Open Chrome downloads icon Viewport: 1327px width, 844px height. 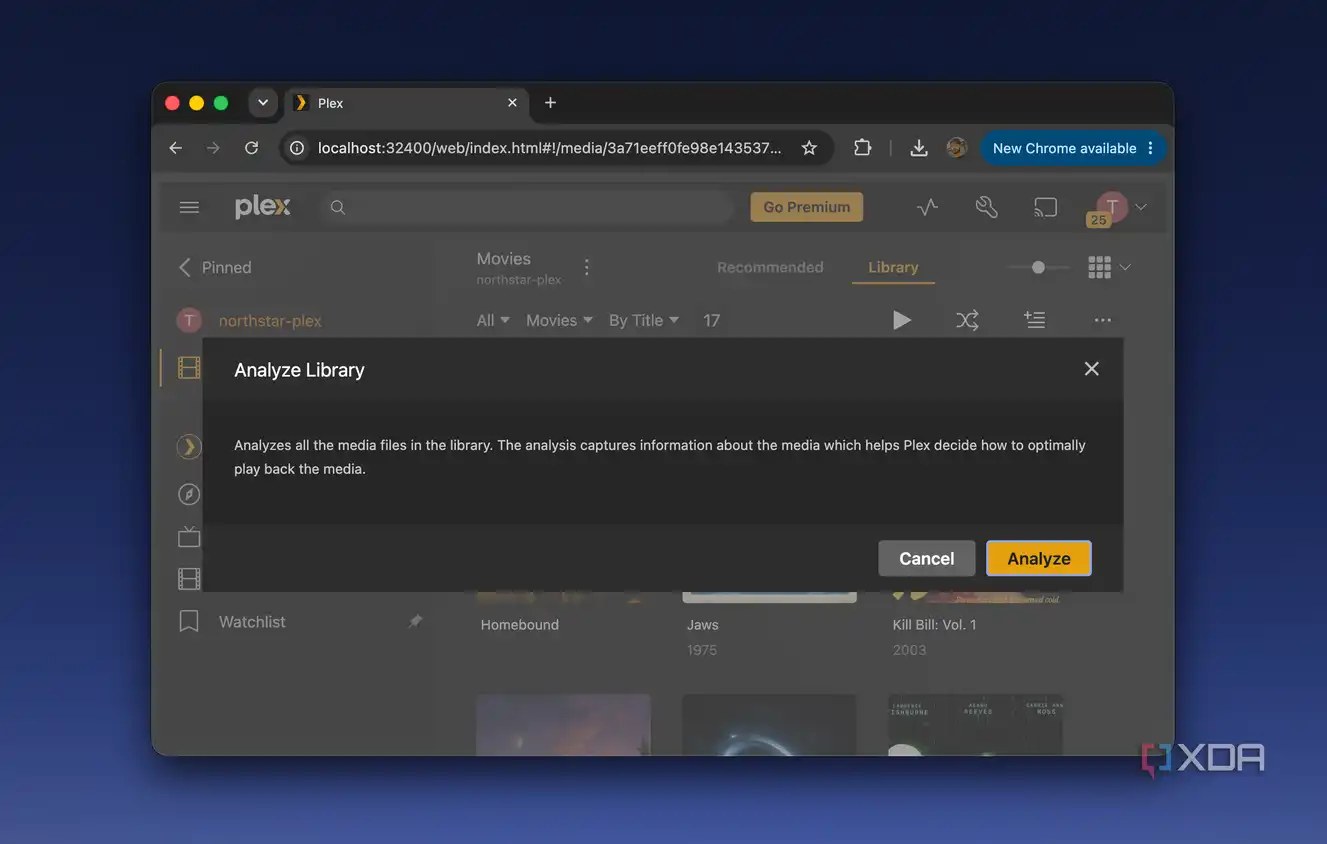[919, 148]
